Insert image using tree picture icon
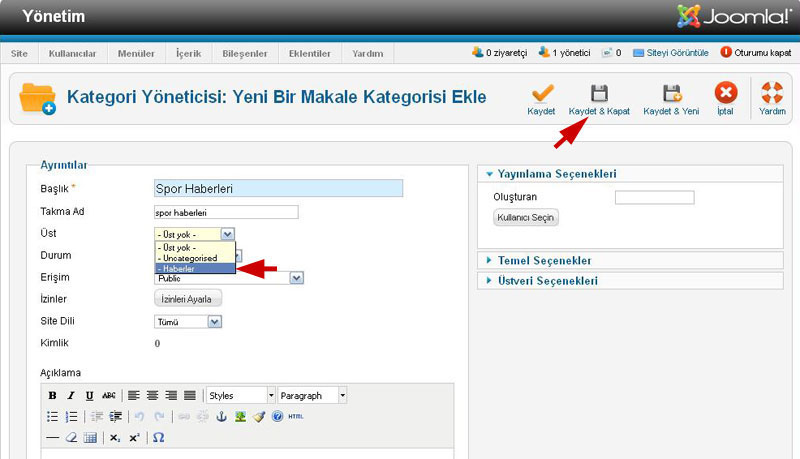This screenshot has width=800, height=459. (x=240, y=417)
